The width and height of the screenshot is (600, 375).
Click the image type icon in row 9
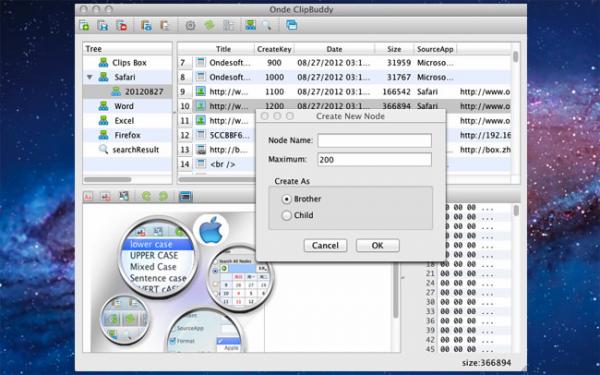pyautogui.click(x=201, y=91)
